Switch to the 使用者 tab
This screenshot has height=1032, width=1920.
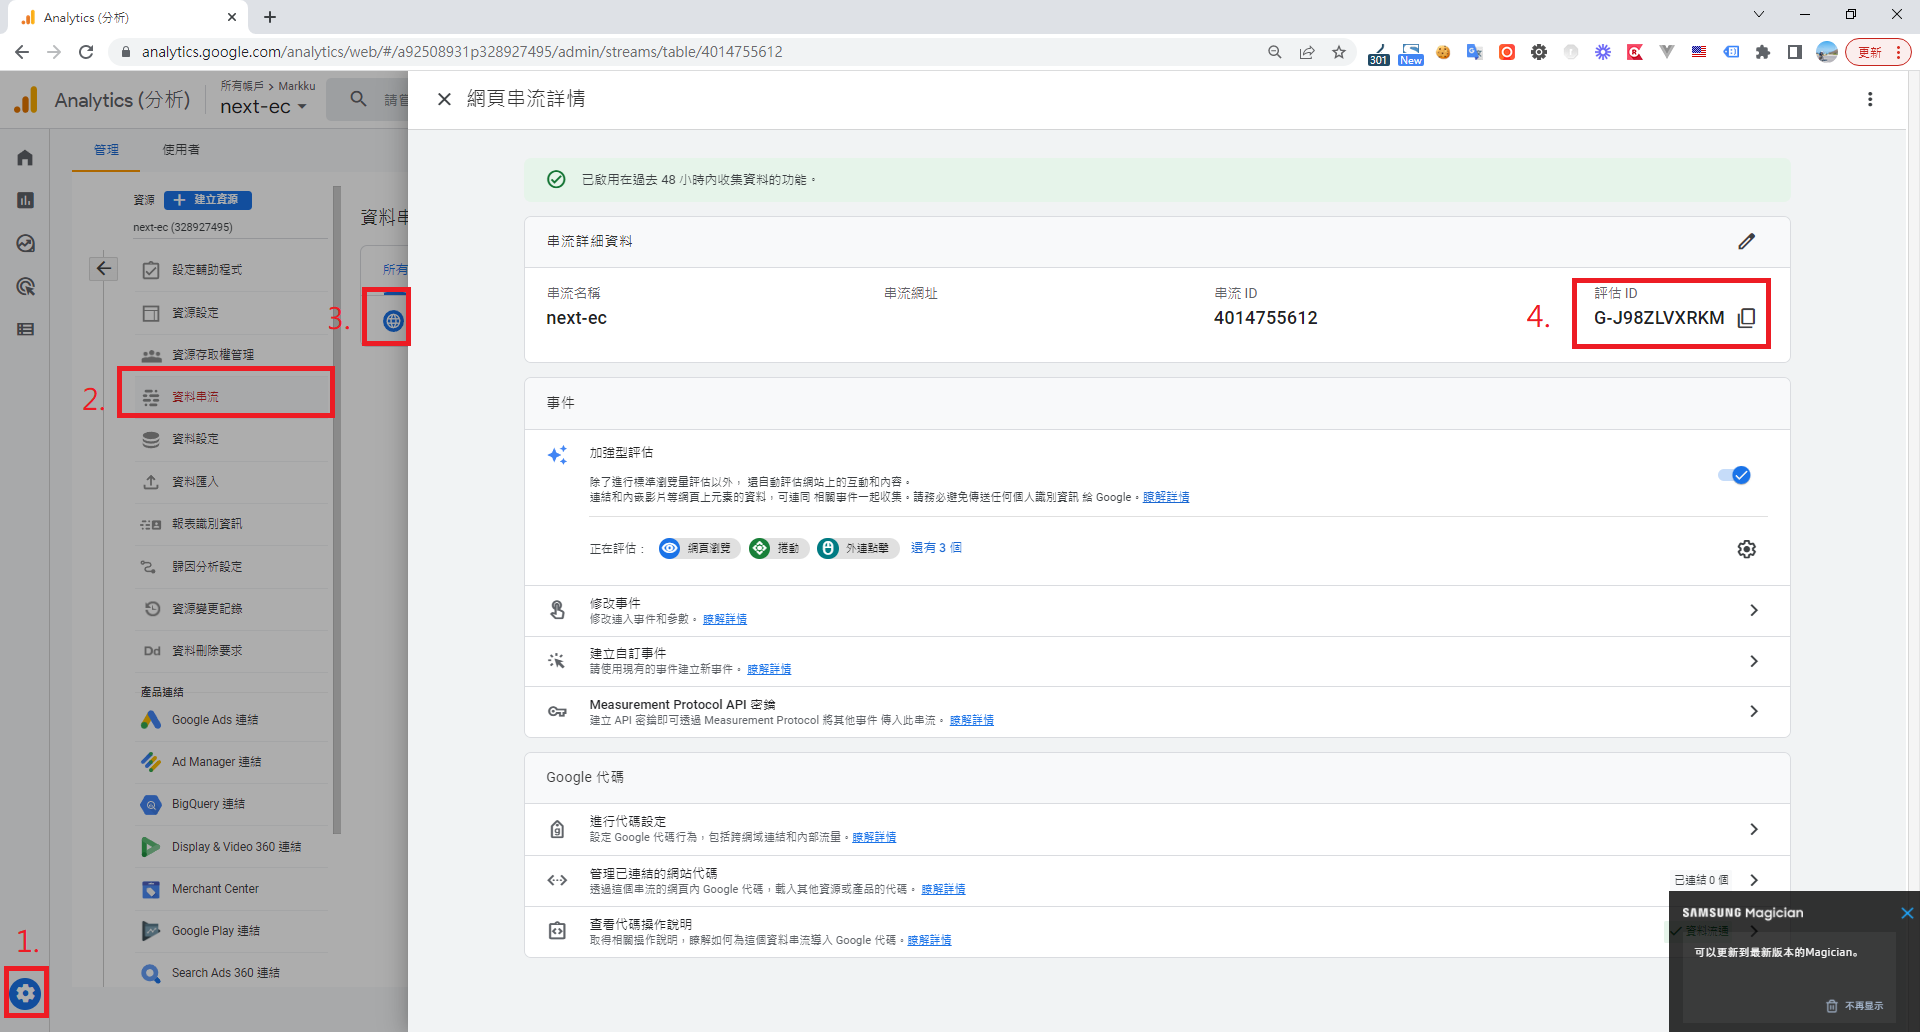click(x=181, y=150)
